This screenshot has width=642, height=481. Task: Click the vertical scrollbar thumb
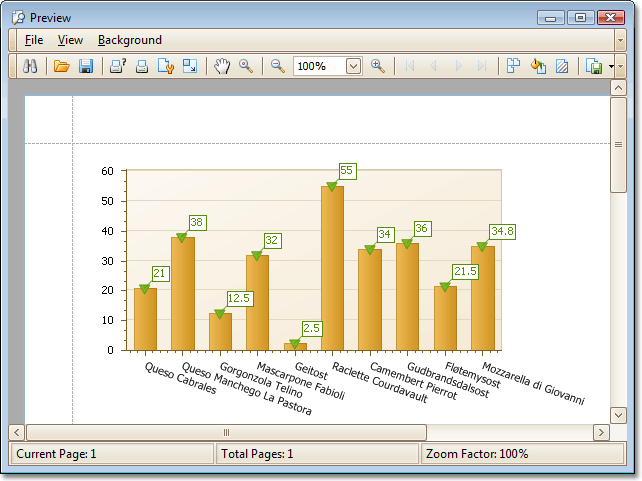pos(618,145)
